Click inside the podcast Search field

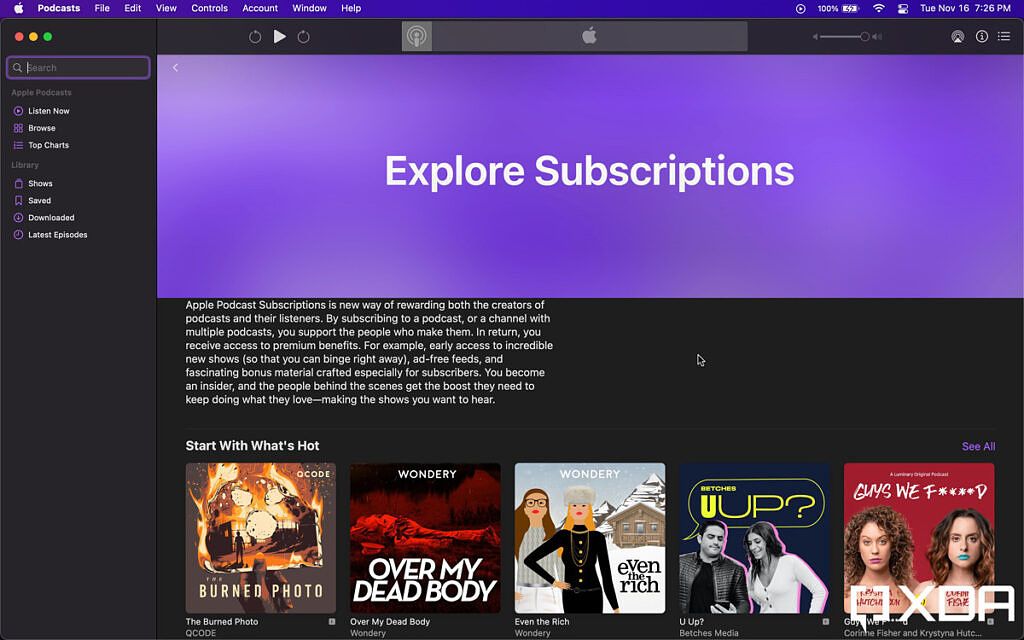78,67
